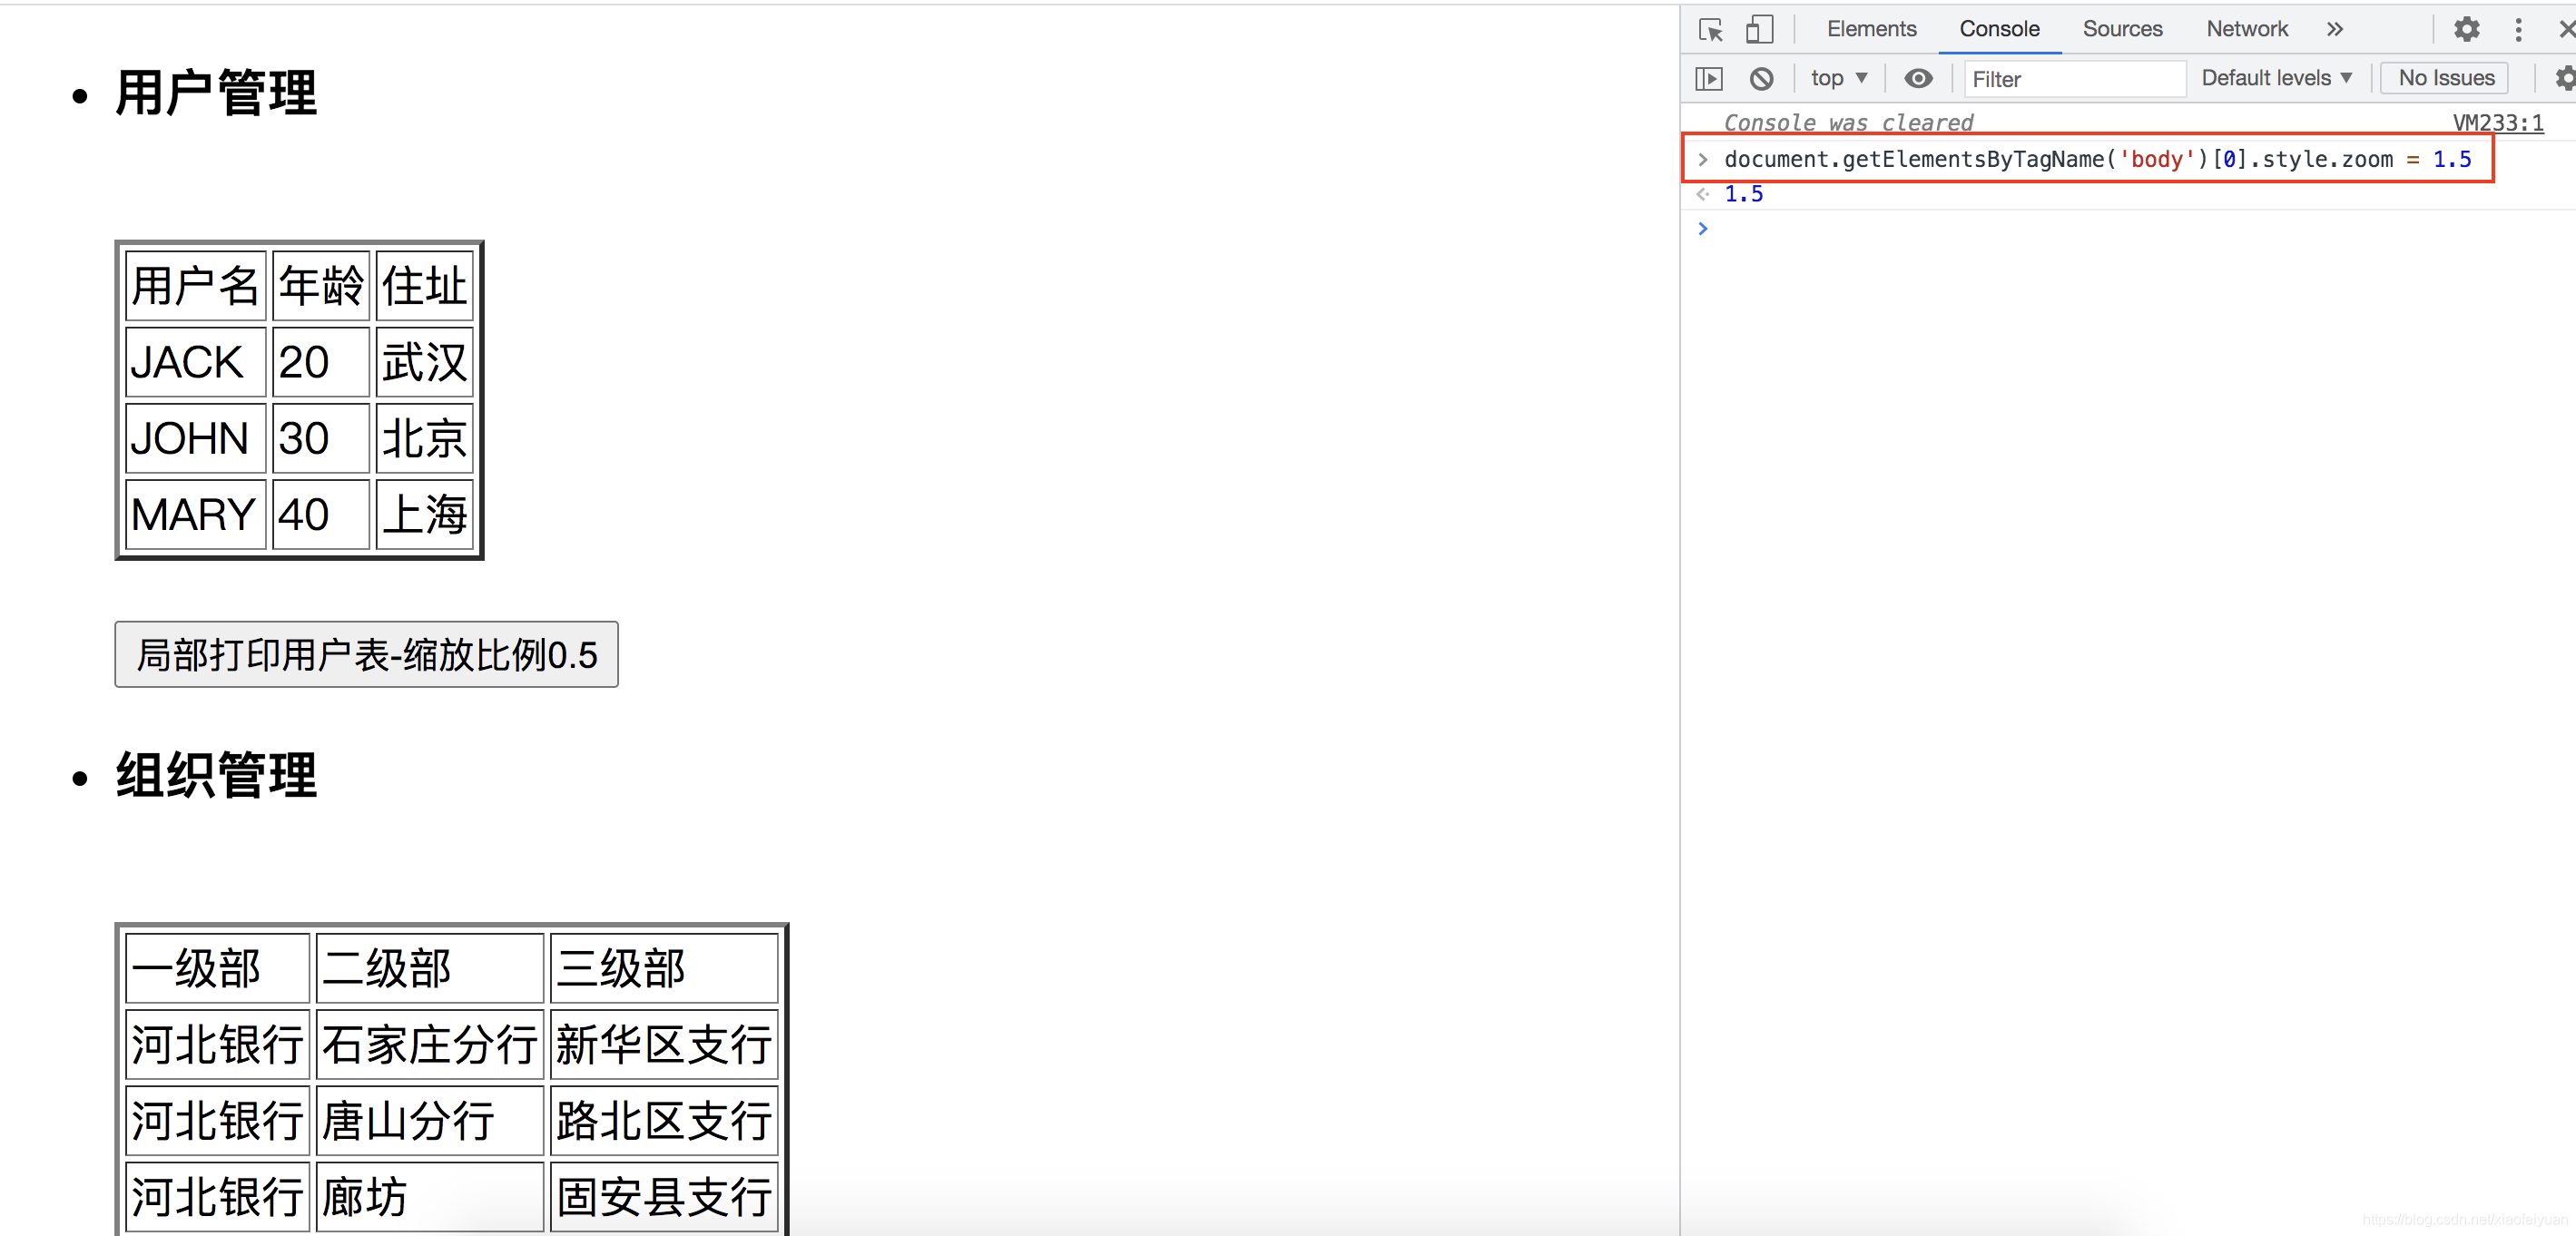Open DevTools settings gear in tab bar
2576x1236 pixels.
[x=2466, y=30]
